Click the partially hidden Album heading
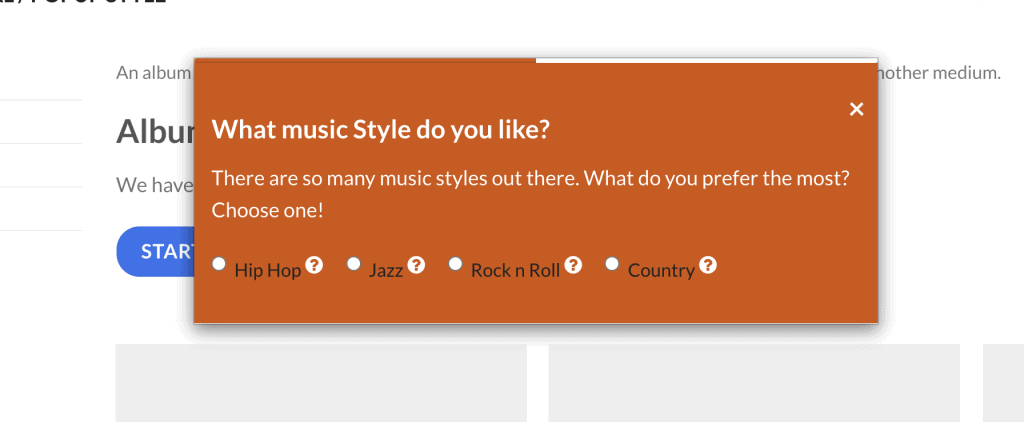 (155, 132)
